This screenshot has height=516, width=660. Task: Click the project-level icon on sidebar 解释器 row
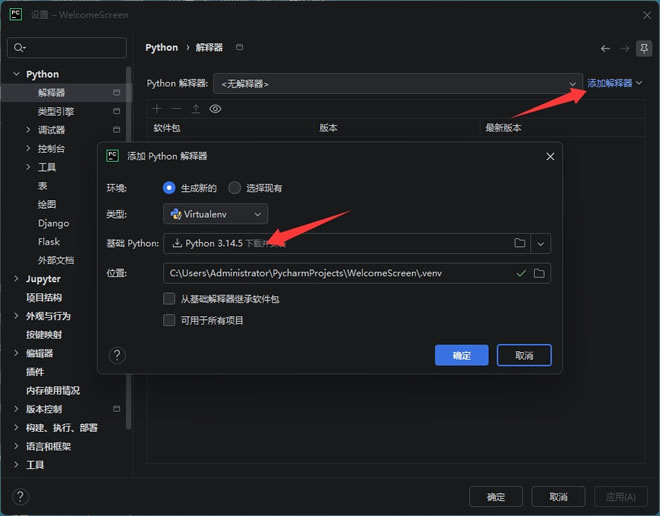pos(117,93)
